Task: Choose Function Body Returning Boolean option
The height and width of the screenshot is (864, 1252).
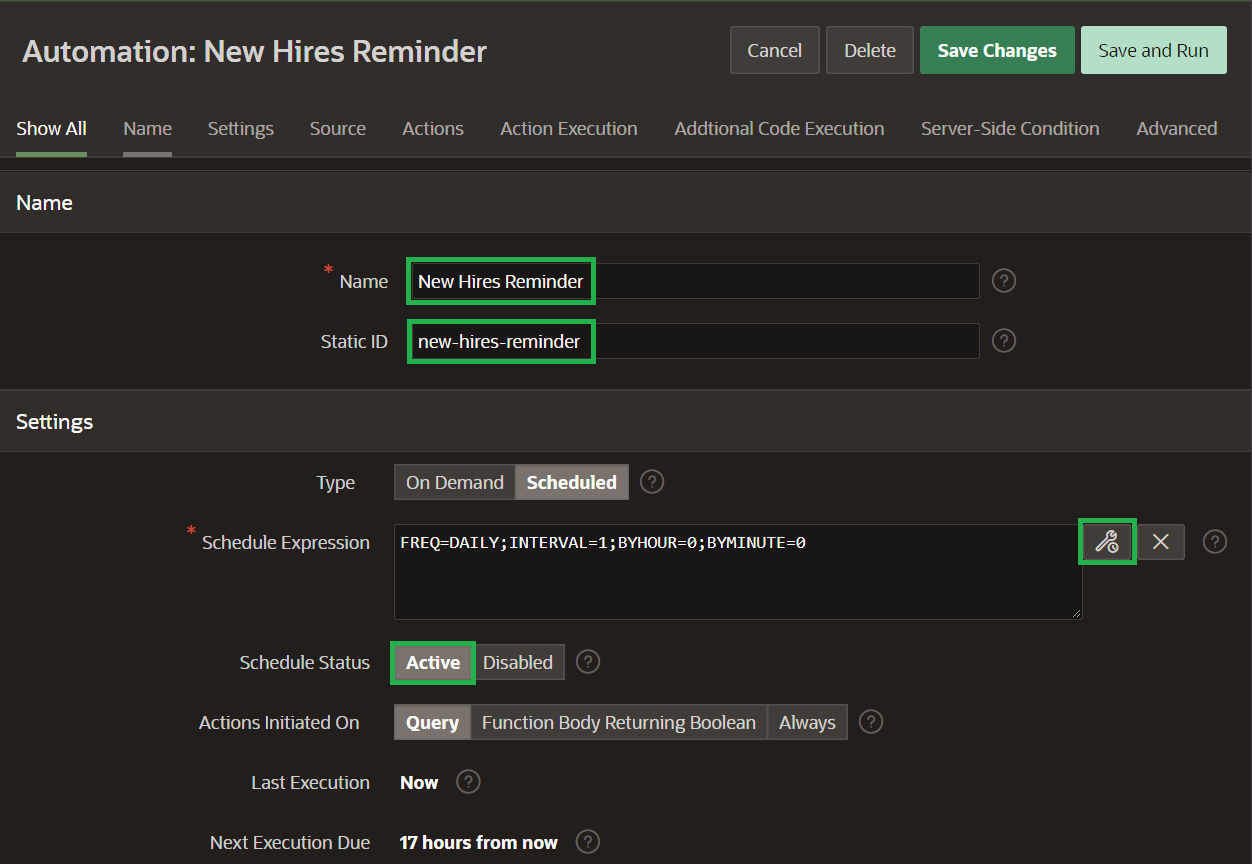Action: coord(618,722)
